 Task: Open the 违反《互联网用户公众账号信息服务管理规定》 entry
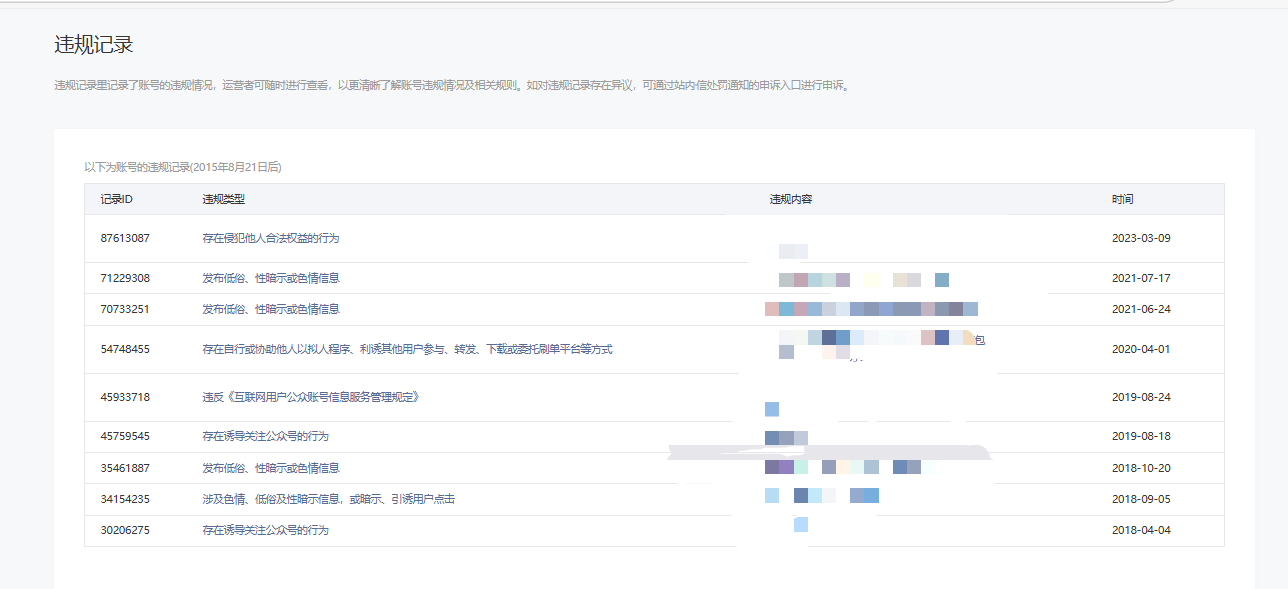310,397
